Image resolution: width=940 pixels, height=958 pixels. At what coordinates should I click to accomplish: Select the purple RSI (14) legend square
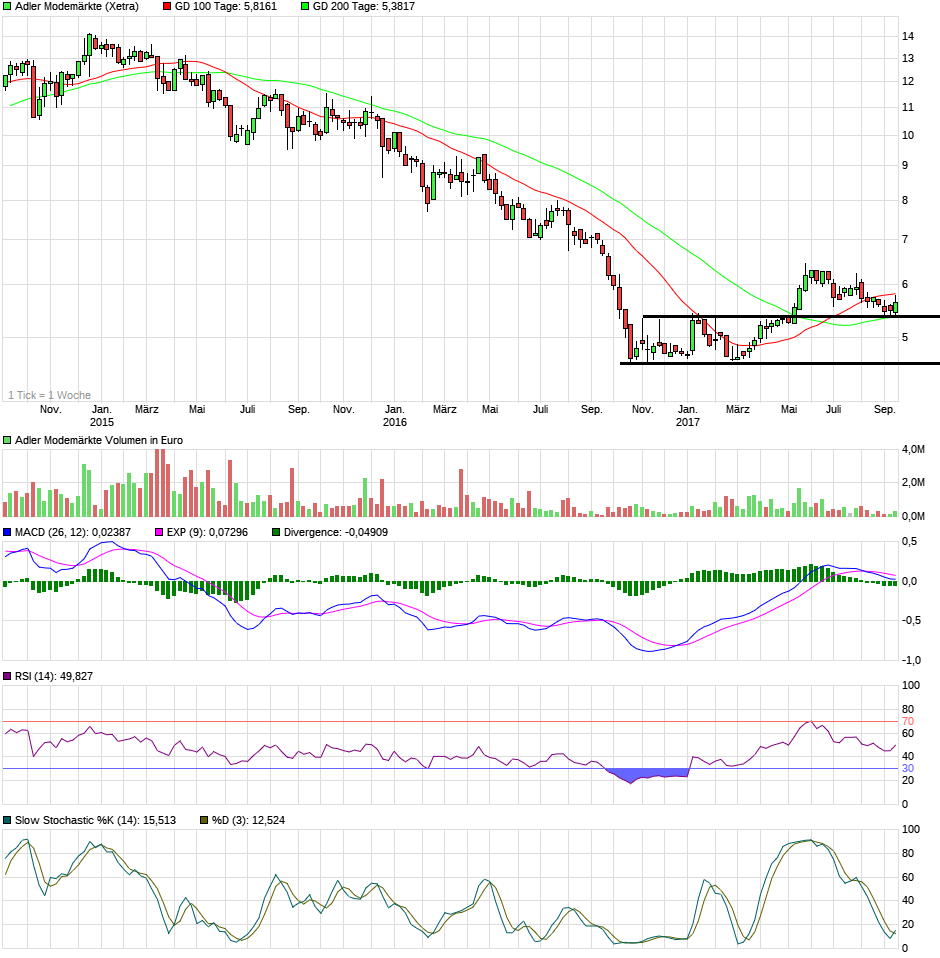[8, 676]
